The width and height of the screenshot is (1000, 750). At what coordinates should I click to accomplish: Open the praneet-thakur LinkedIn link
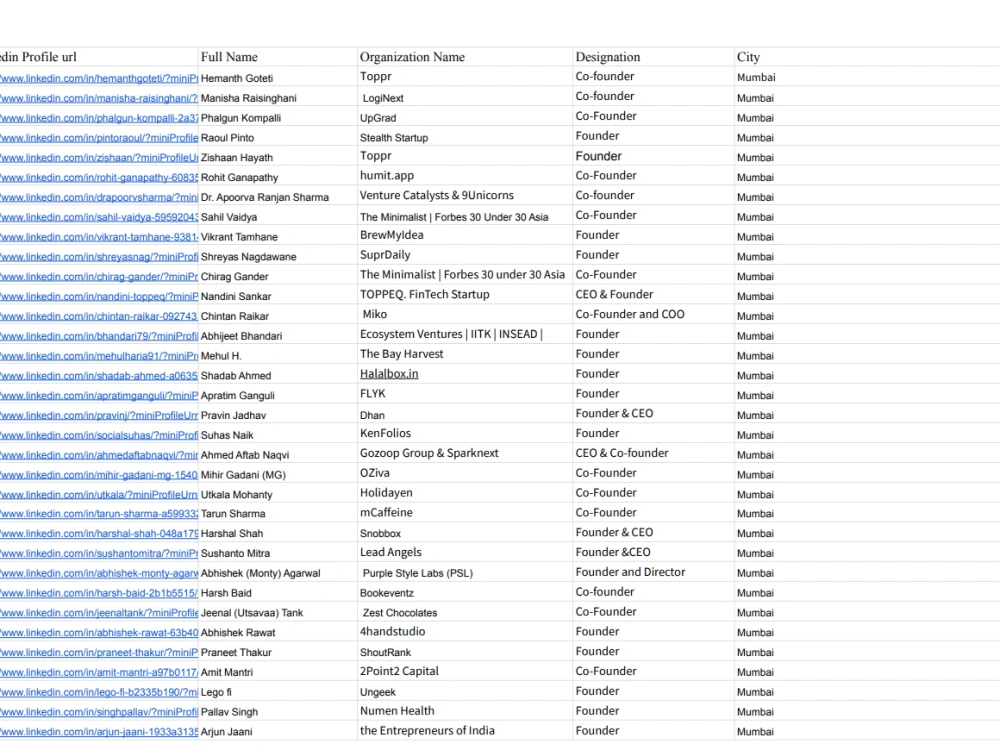[99, 652]
